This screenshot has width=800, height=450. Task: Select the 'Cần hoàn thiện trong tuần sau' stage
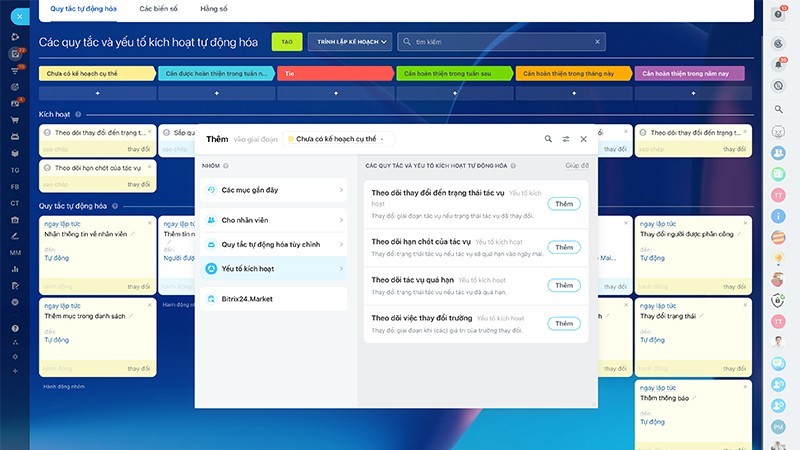(455, 73)
